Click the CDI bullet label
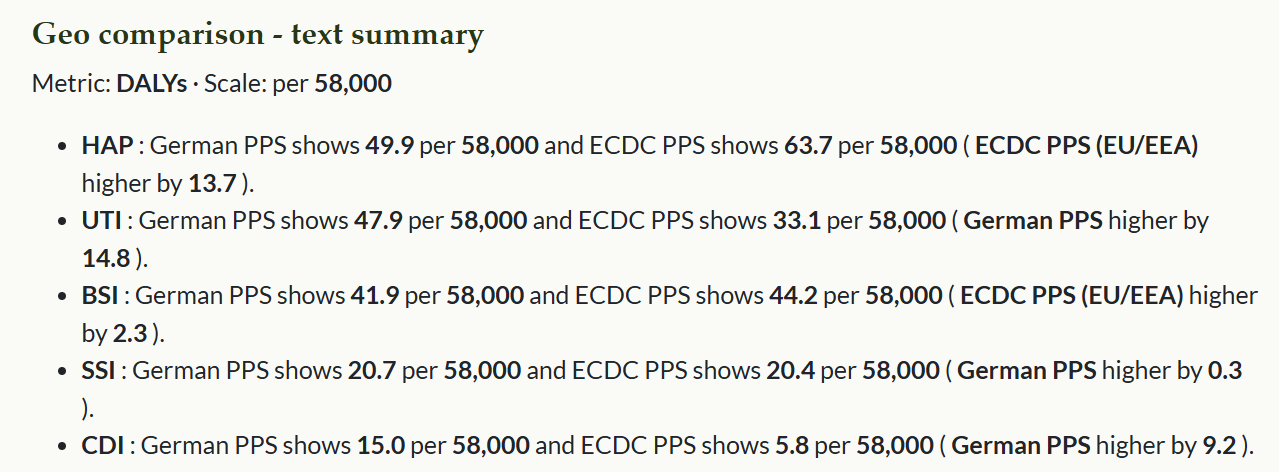Screen dimensions: 1279x472 tap(103, 445)
